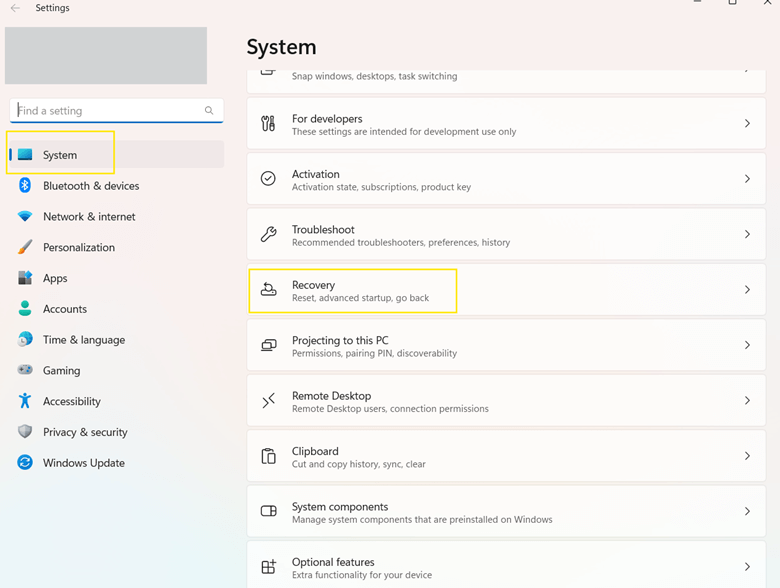
Task: Click the gray user profile banner
Action: pyautogui.click(x=106, y=55)
